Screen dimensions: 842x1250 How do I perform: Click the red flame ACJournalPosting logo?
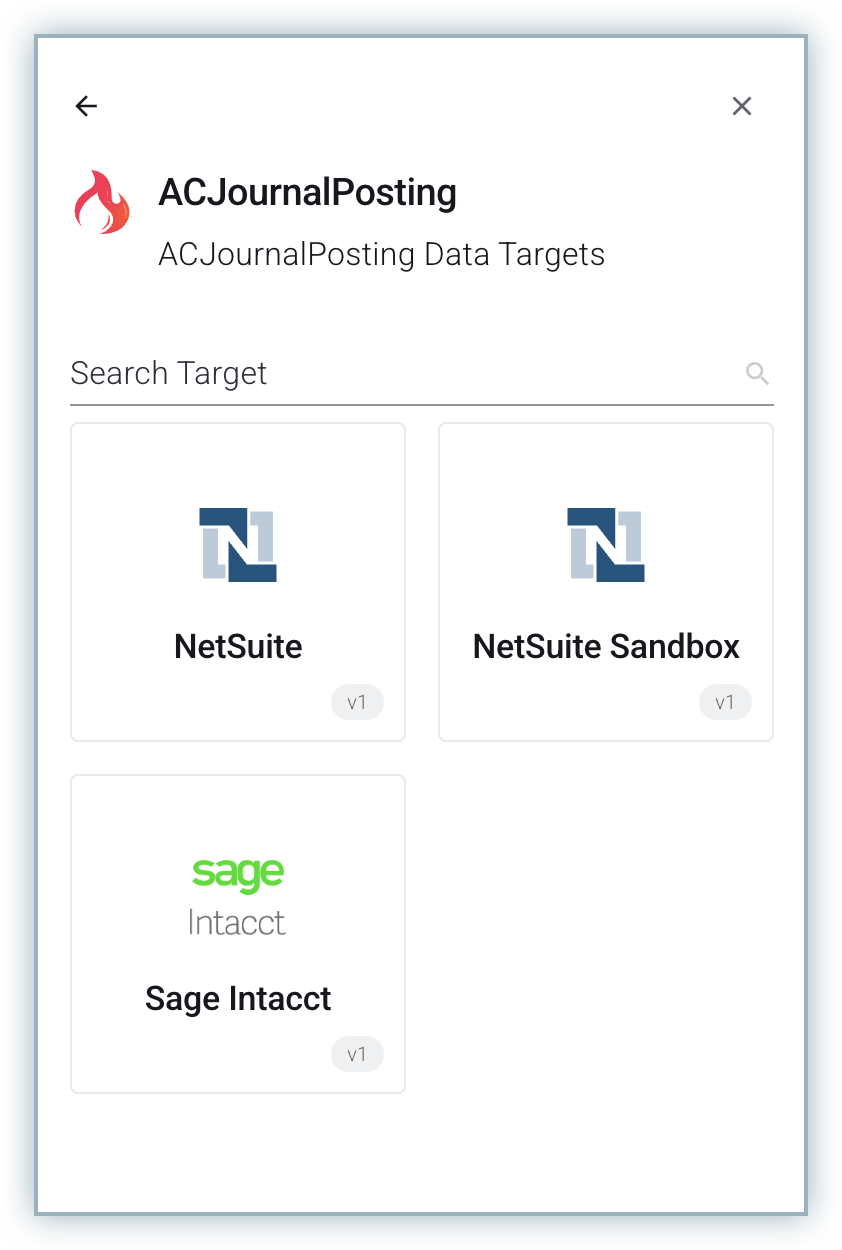pos(102,202)
